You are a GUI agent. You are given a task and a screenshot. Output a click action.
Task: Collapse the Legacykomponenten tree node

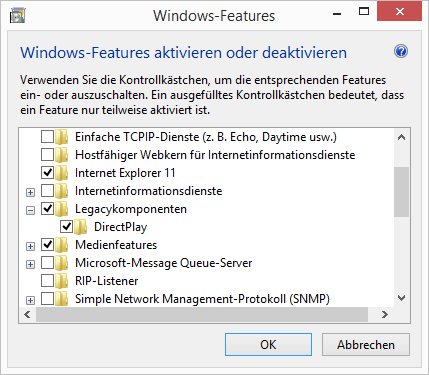pyautogui.click(x=30, y=210)
